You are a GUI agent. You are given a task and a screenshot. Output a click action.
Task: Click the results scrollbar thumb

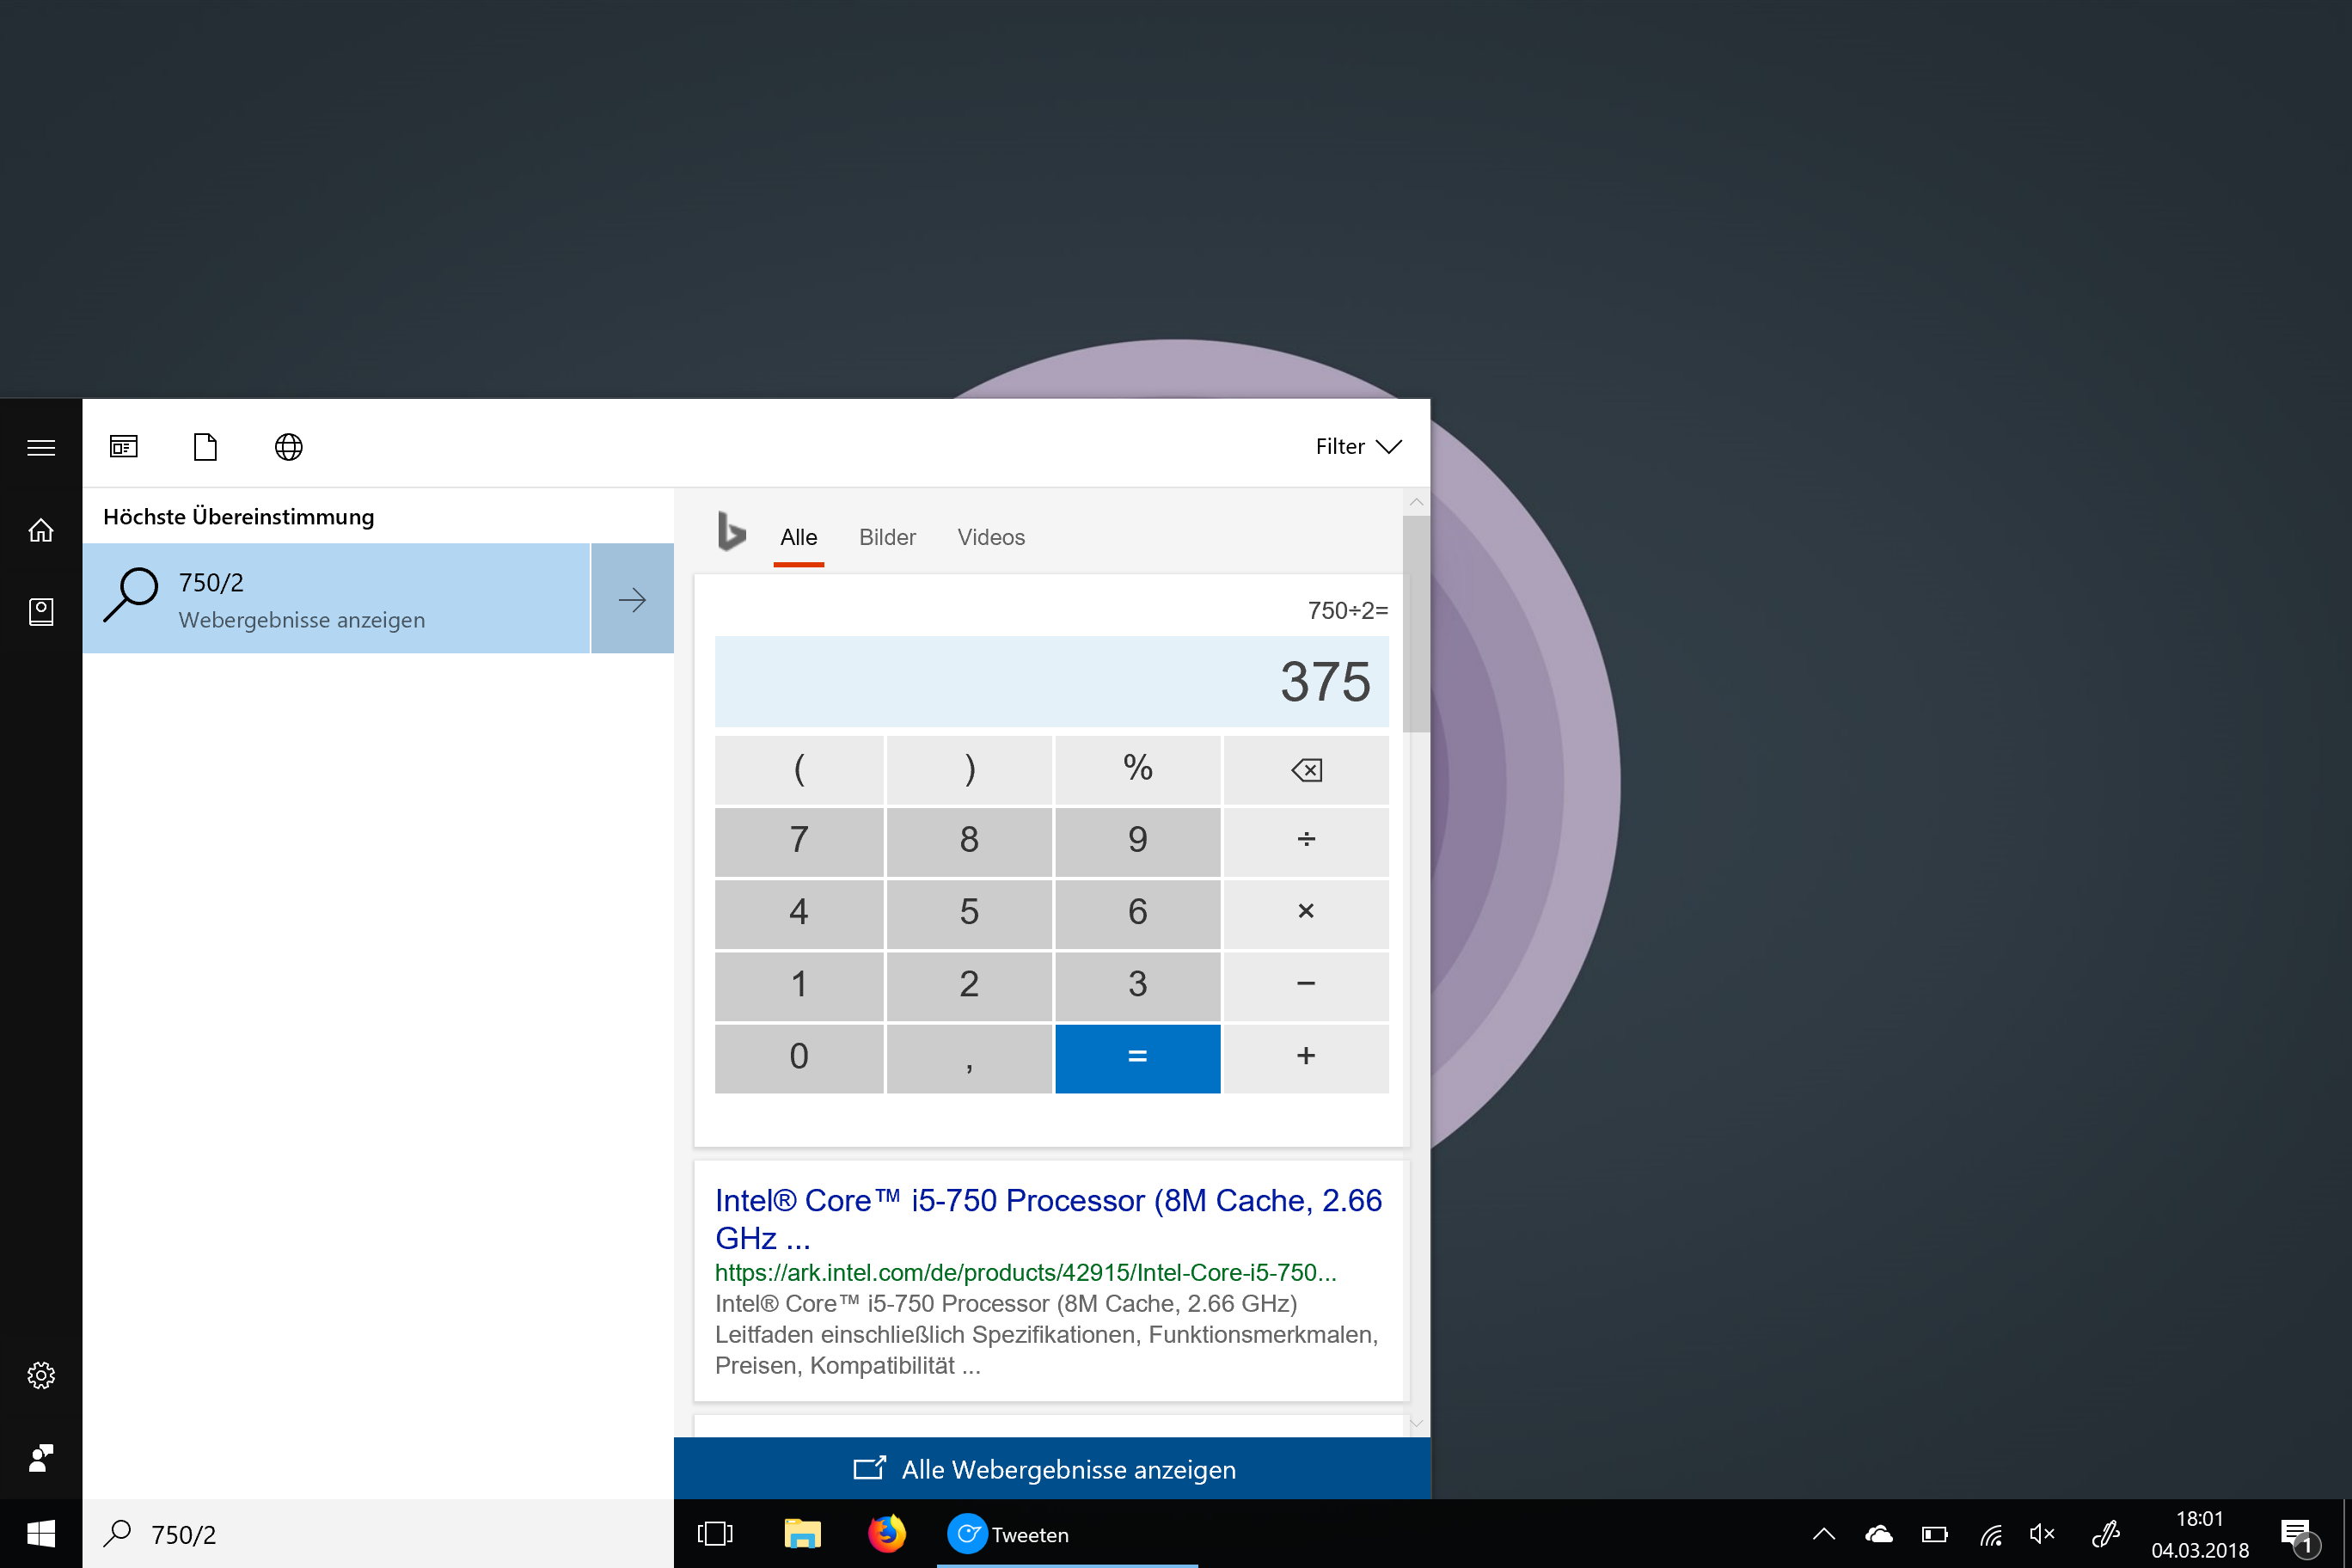[1416, 624]
